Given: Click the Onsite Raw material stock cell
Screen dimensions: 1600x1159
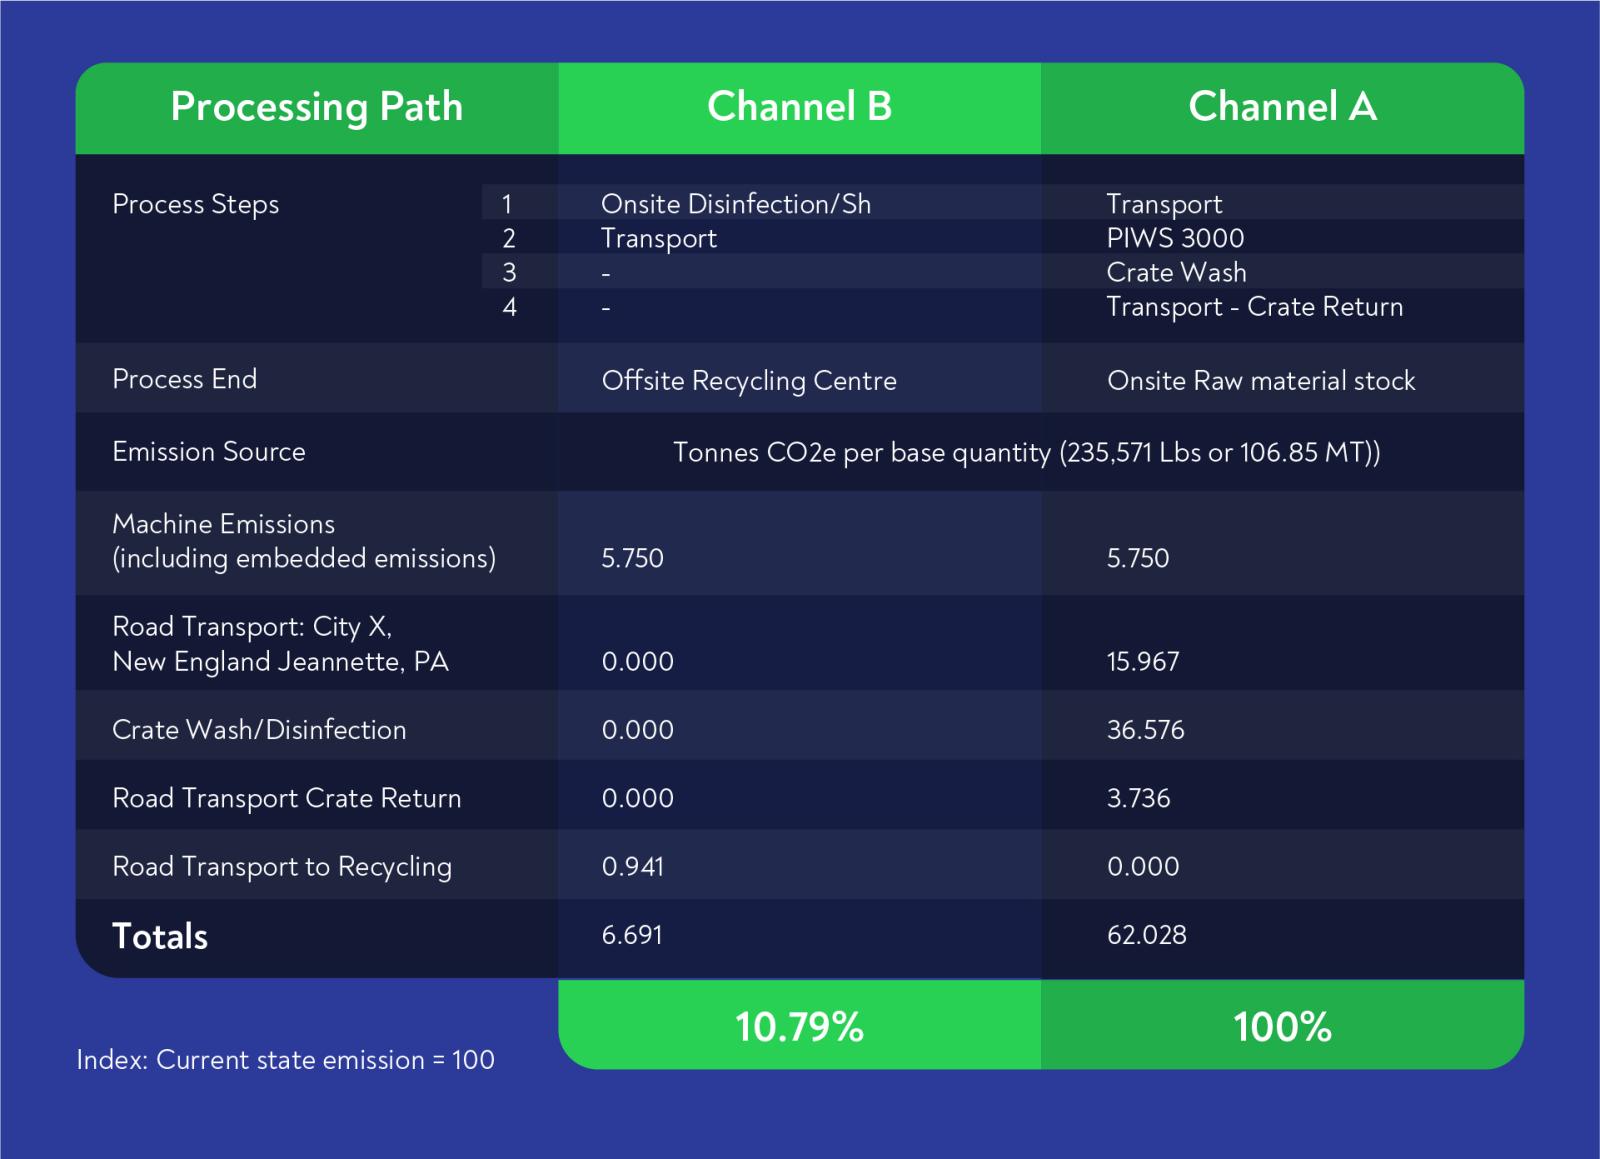Looking at the screenshot, I should [x=1261, y=380].
